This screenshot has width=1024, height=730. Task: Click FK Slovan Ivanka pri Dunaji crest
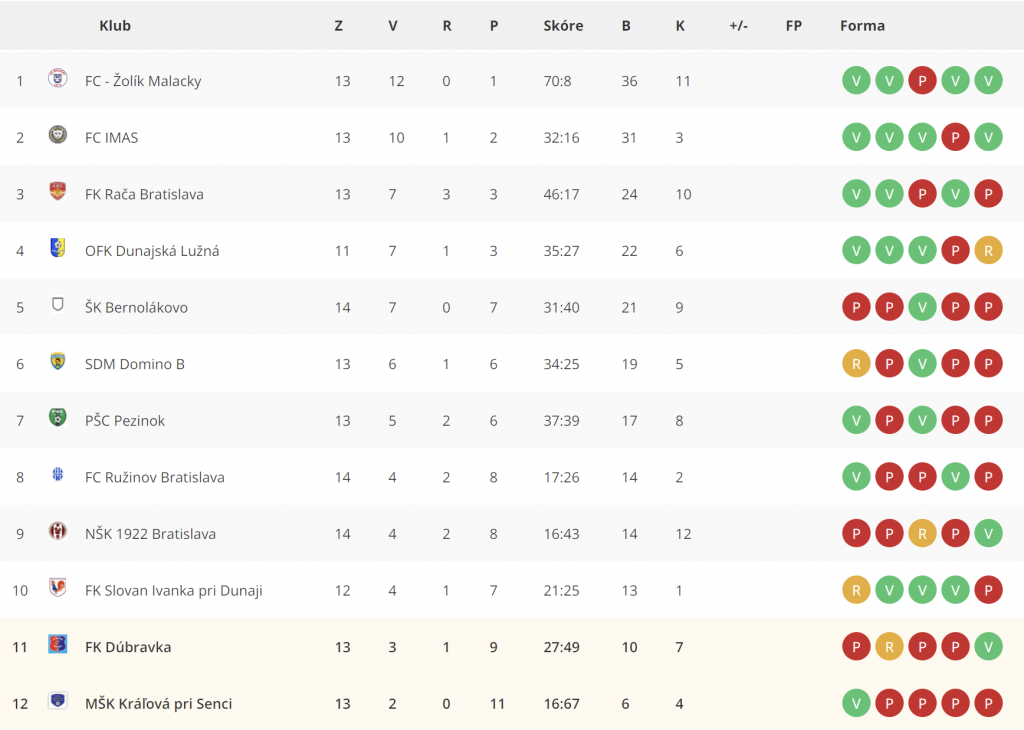(57, 588)
